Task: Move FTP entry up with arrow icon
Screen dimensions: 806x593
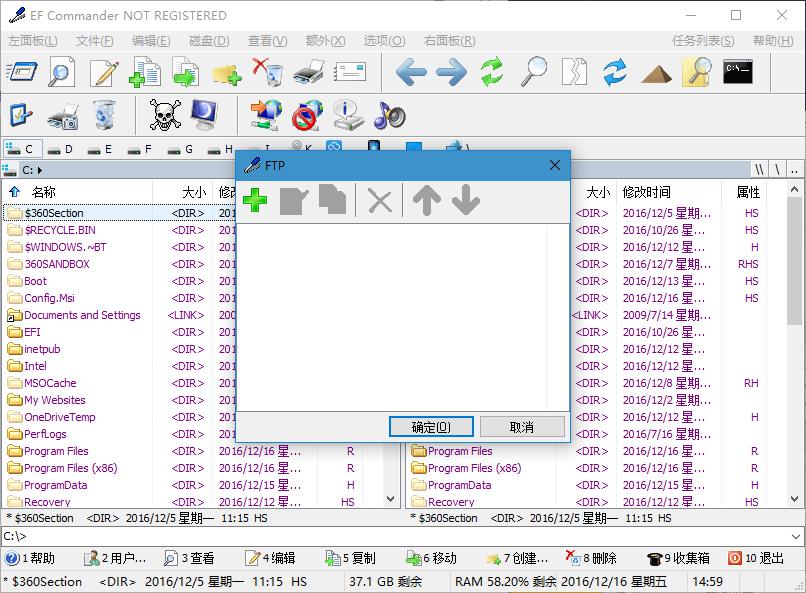Action: (x=425, y=199)
